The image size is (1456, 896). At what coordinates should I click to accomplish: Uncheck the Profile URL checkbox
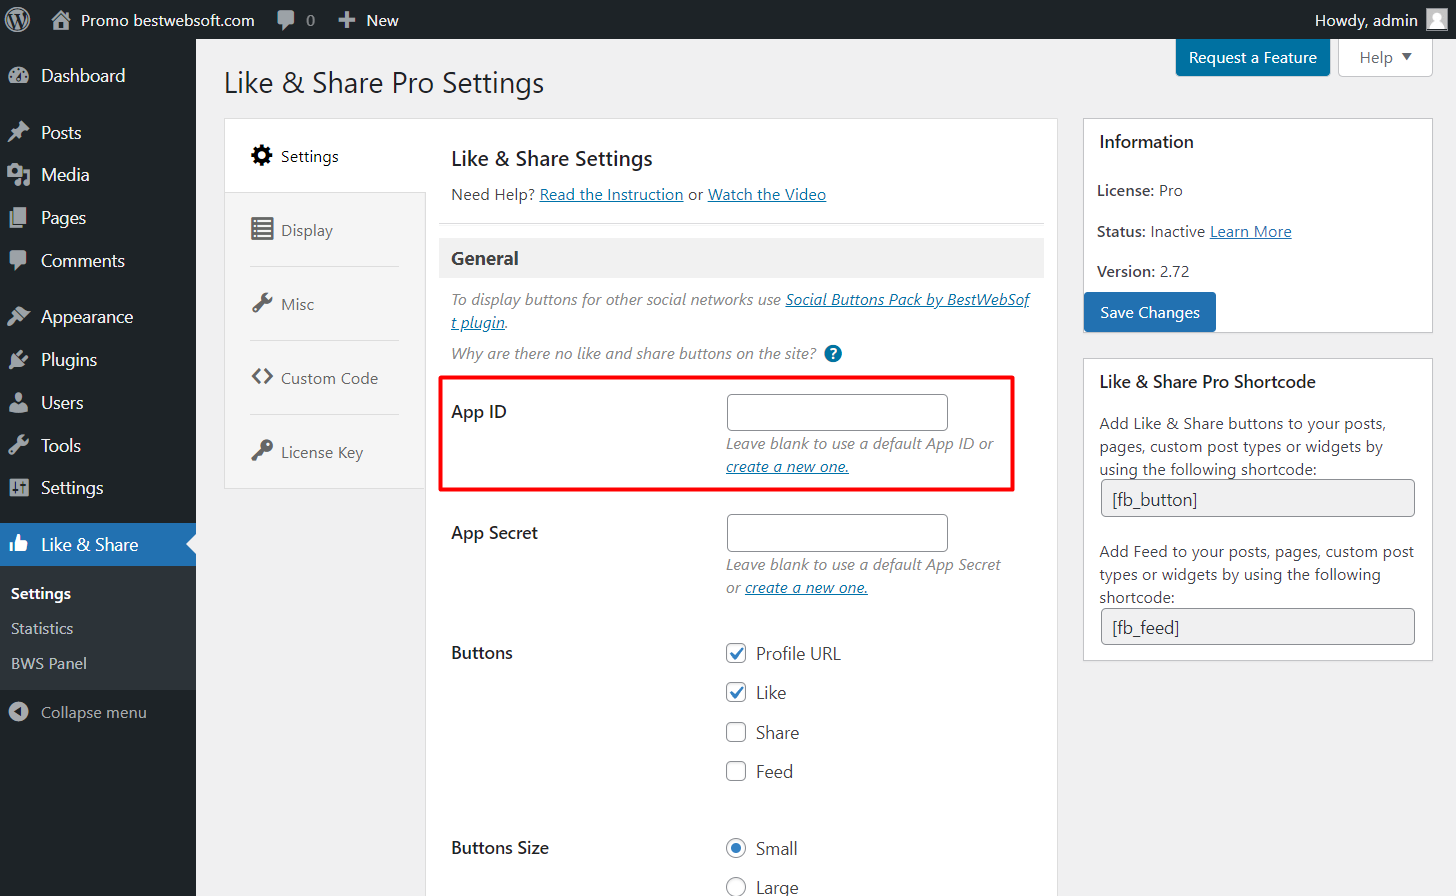(x=736, y=653)
